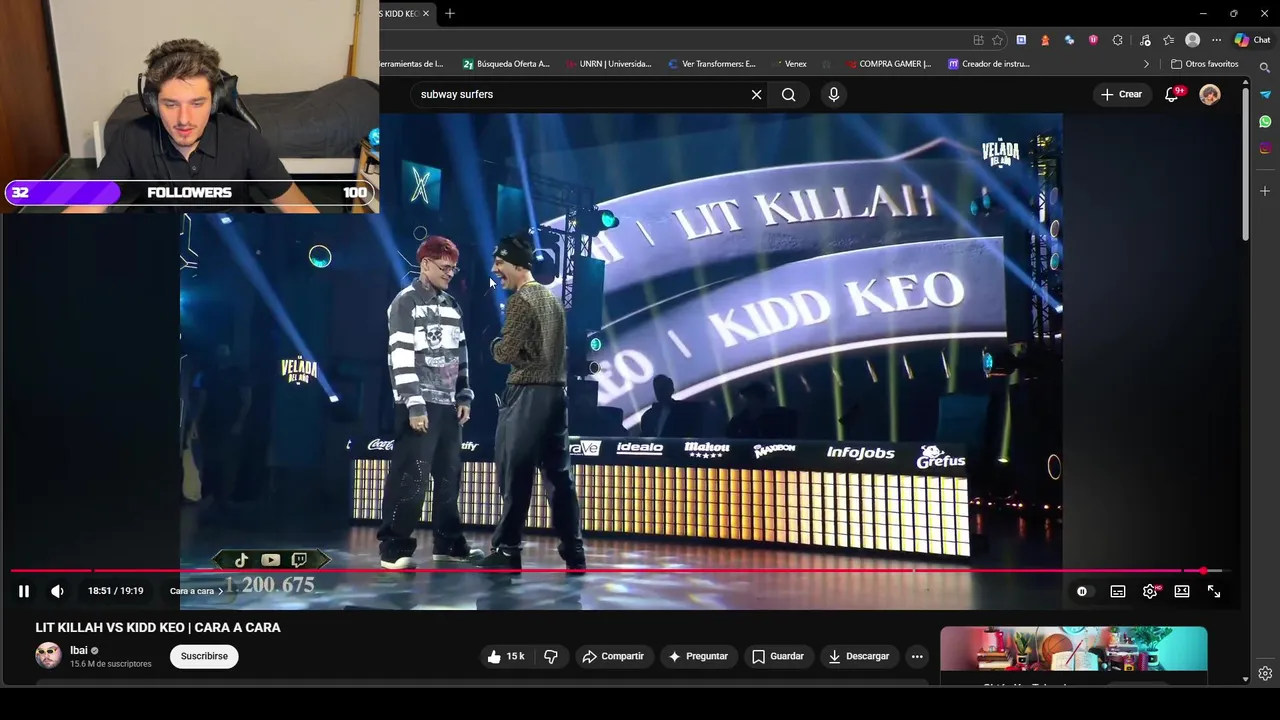Open the Preguntar AI button
1280x720 pixels.
pos(698,656)
